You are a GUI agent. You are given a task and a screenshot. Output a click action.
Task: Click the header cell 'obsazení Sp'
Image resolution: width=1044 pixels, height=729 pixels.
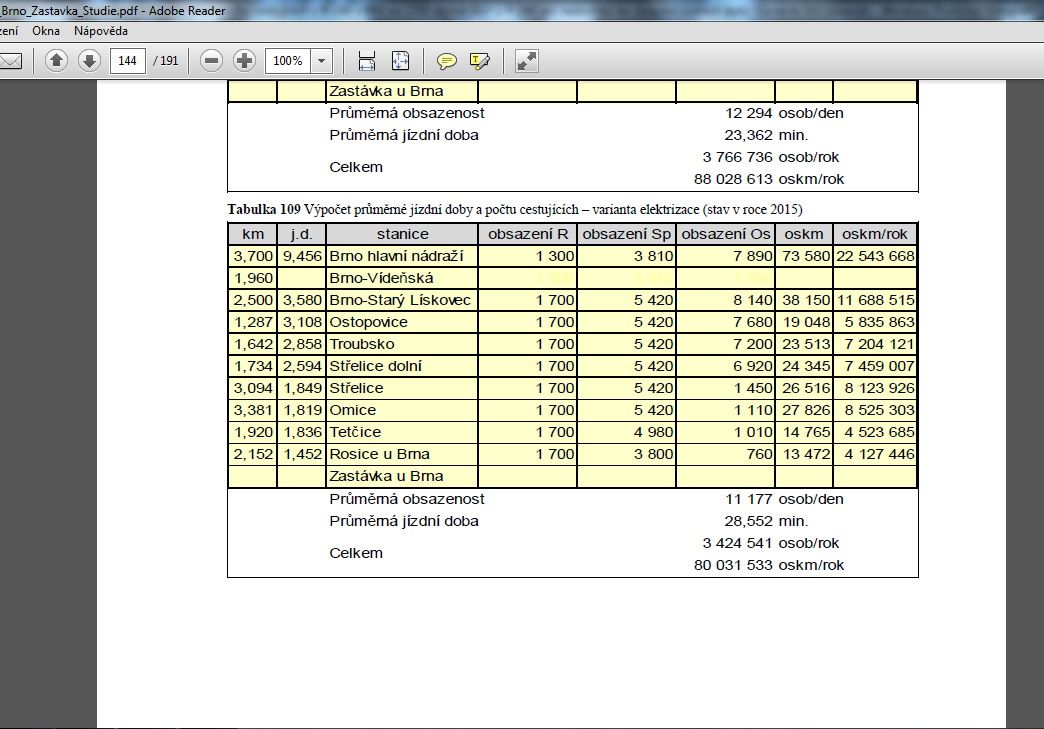627,234
